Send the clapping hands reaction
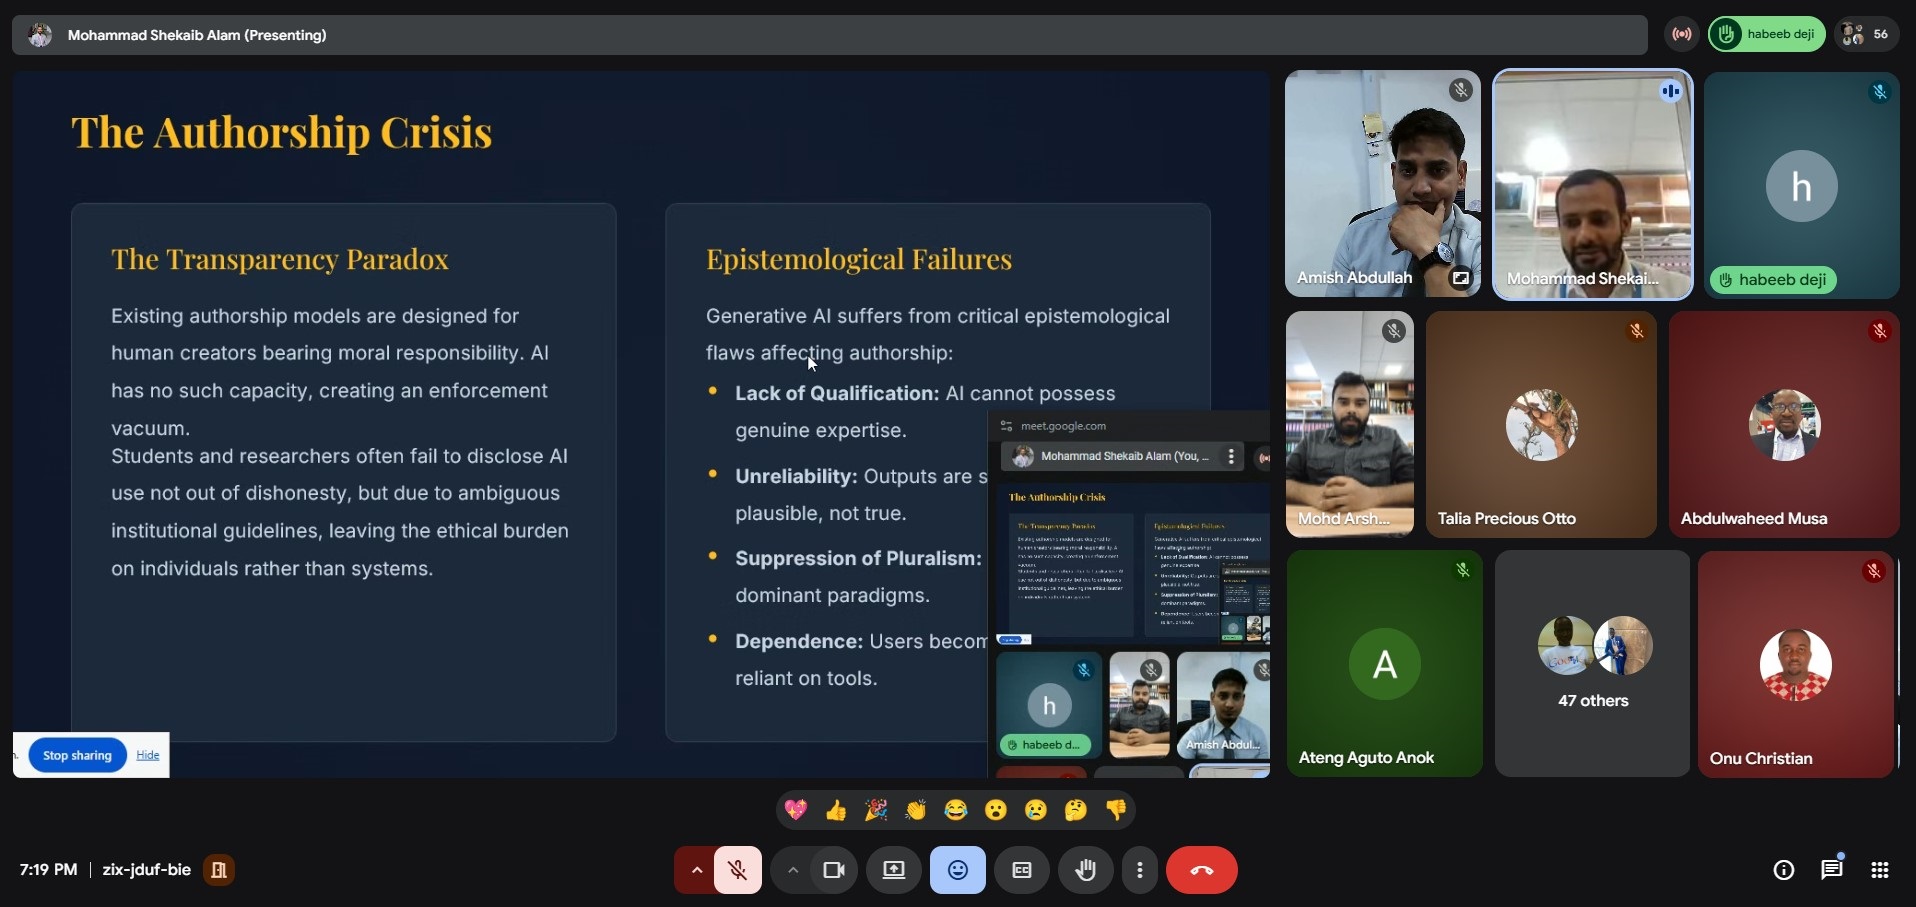Screen dimensions: 1916x907 pyautogui.click(x=916, y=810)
